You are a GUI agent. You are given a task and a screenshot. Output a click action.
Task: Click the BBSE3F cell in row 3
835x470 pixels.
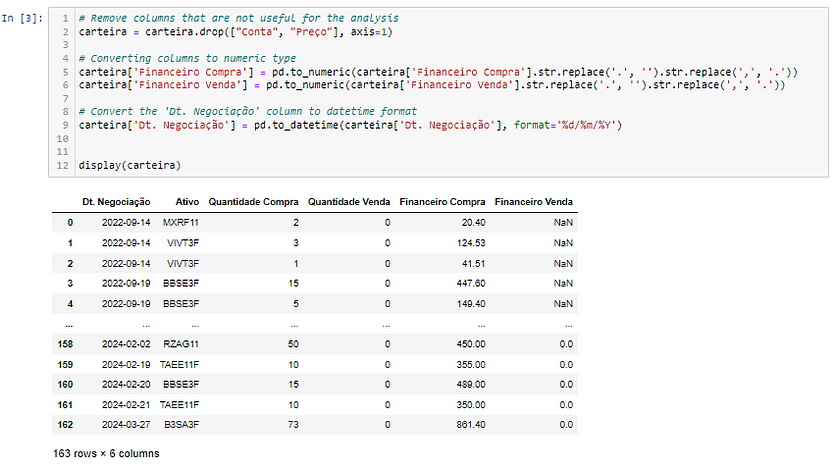(x=181, y=283)
